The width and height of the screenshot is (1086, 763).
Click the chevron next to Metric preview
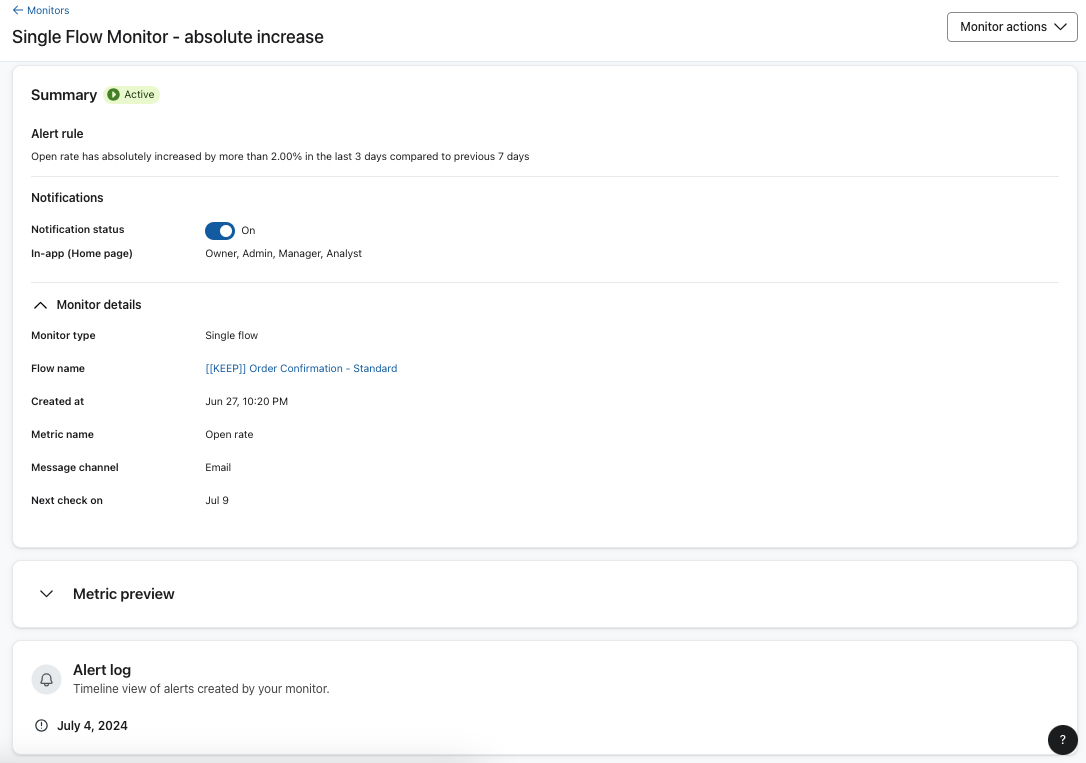point(46,593)
